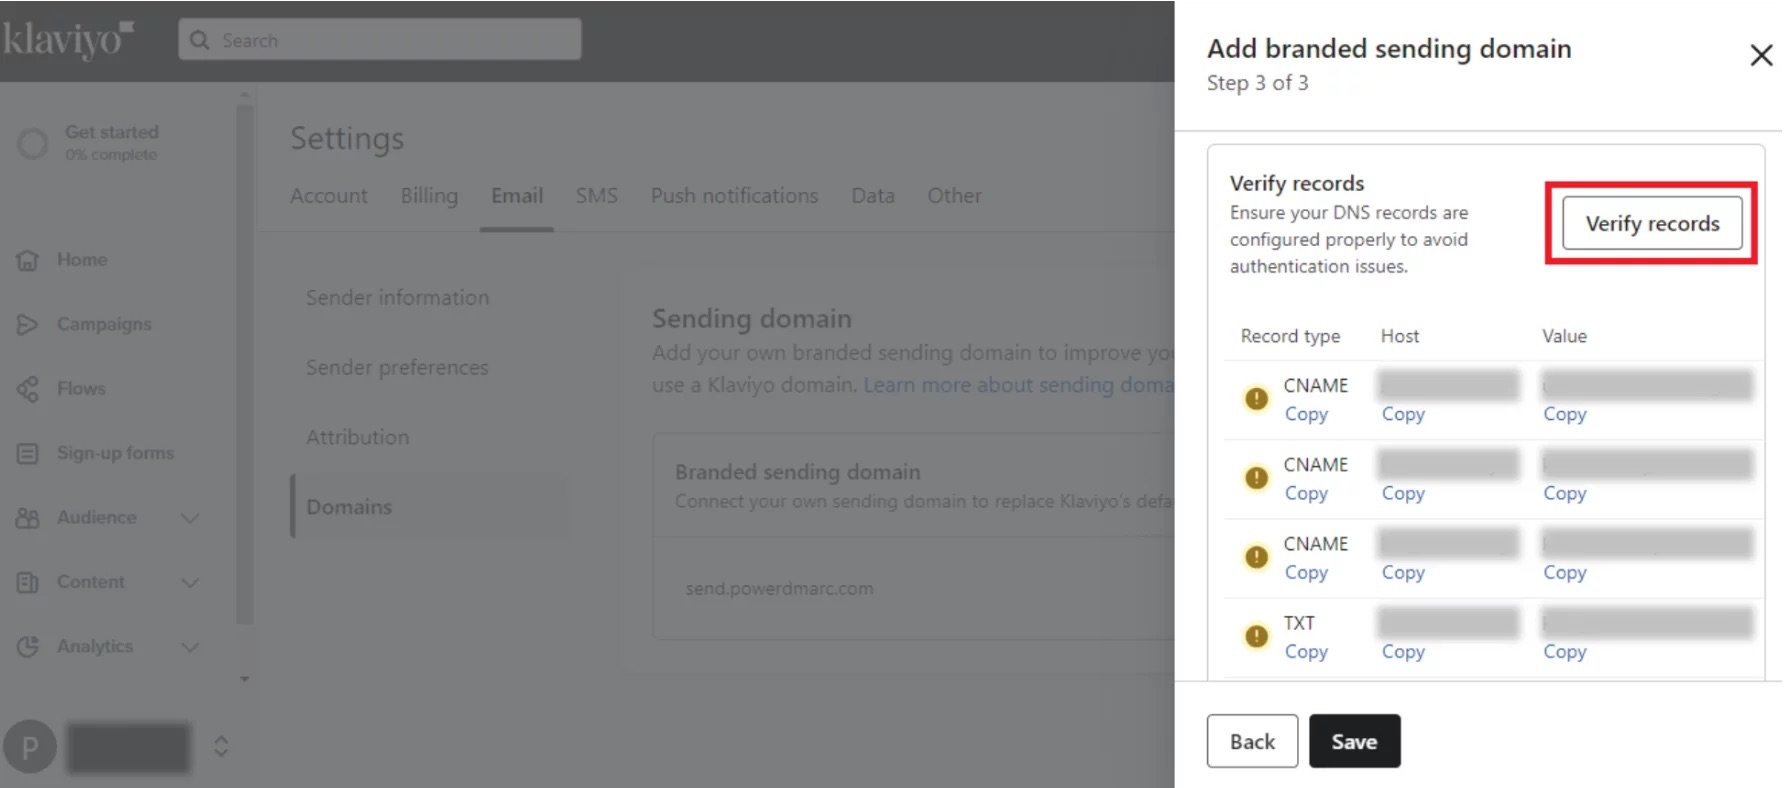Copy value of third CNAME row
The width and height of the screenshot is (1790, 788).
(1564, 572)
